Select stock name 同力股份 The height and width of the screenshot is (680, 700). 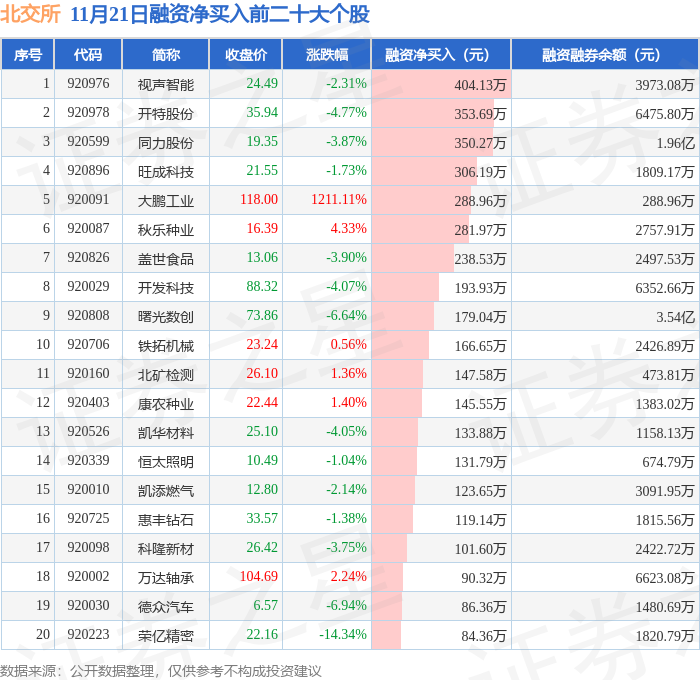[166, 142]
